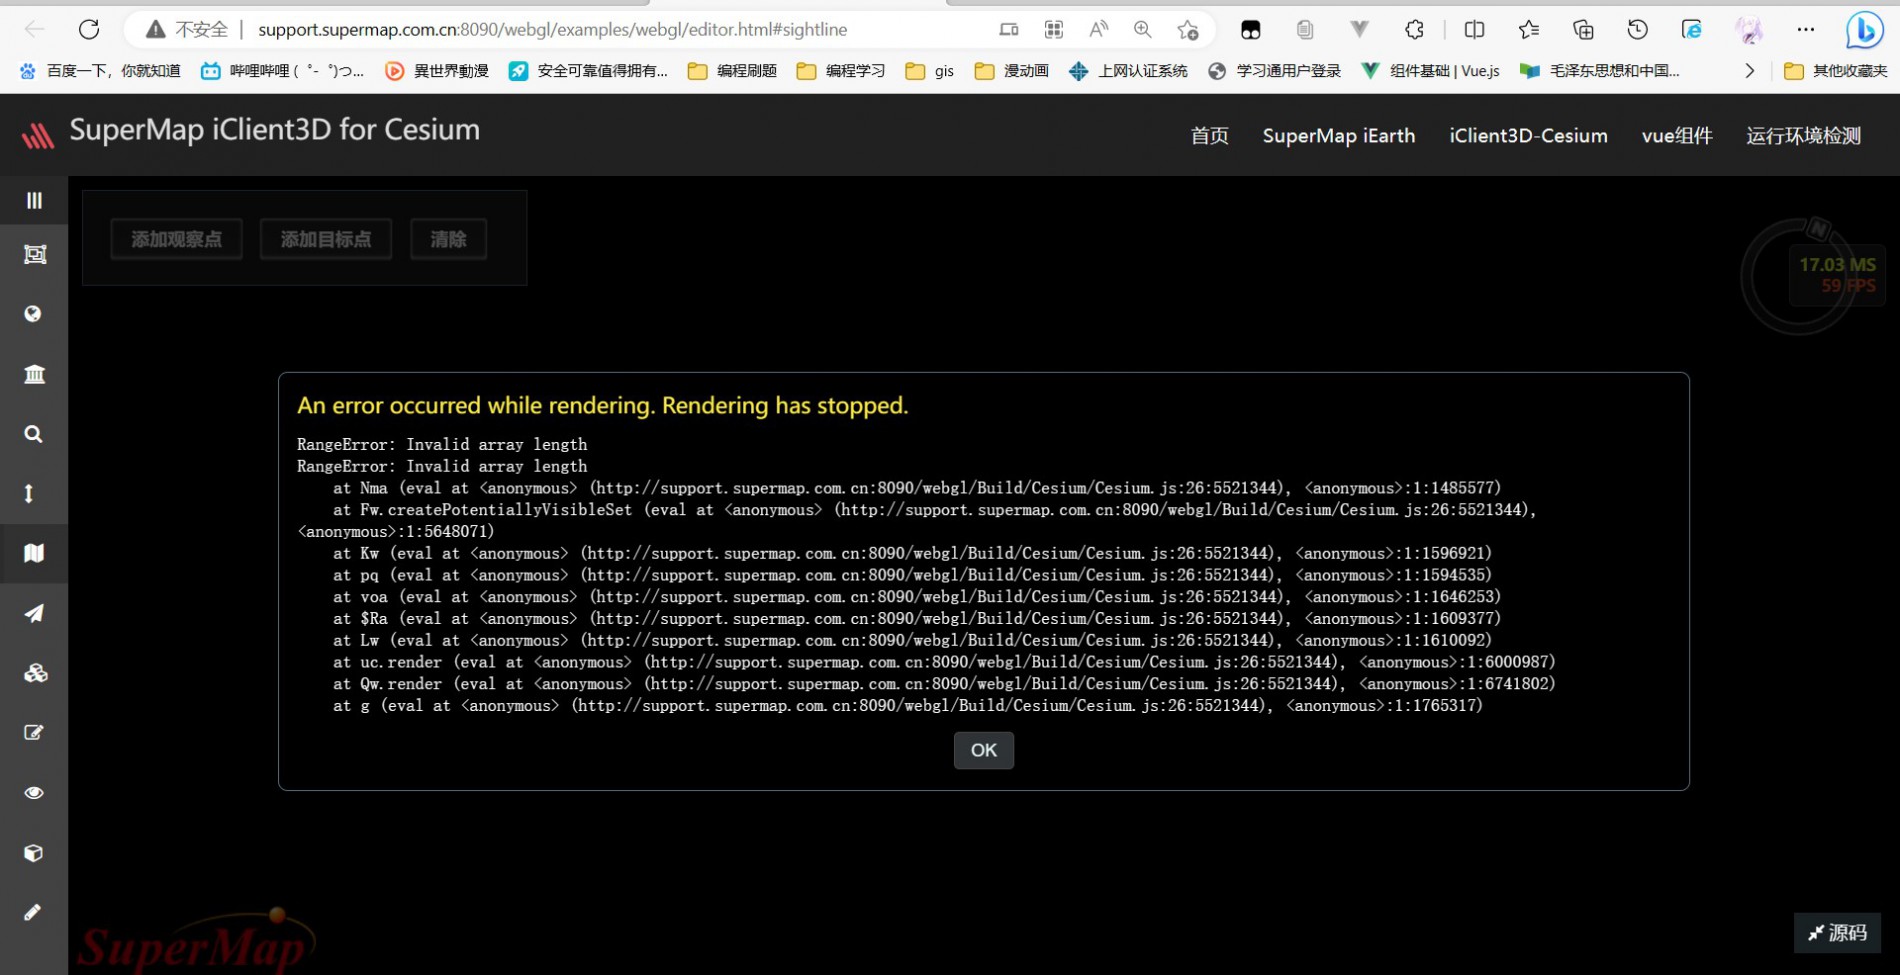This screenshot has width=1900, height=975.
Task: Select the map analysis sidebar icon
Action: (x=34, y=553)
